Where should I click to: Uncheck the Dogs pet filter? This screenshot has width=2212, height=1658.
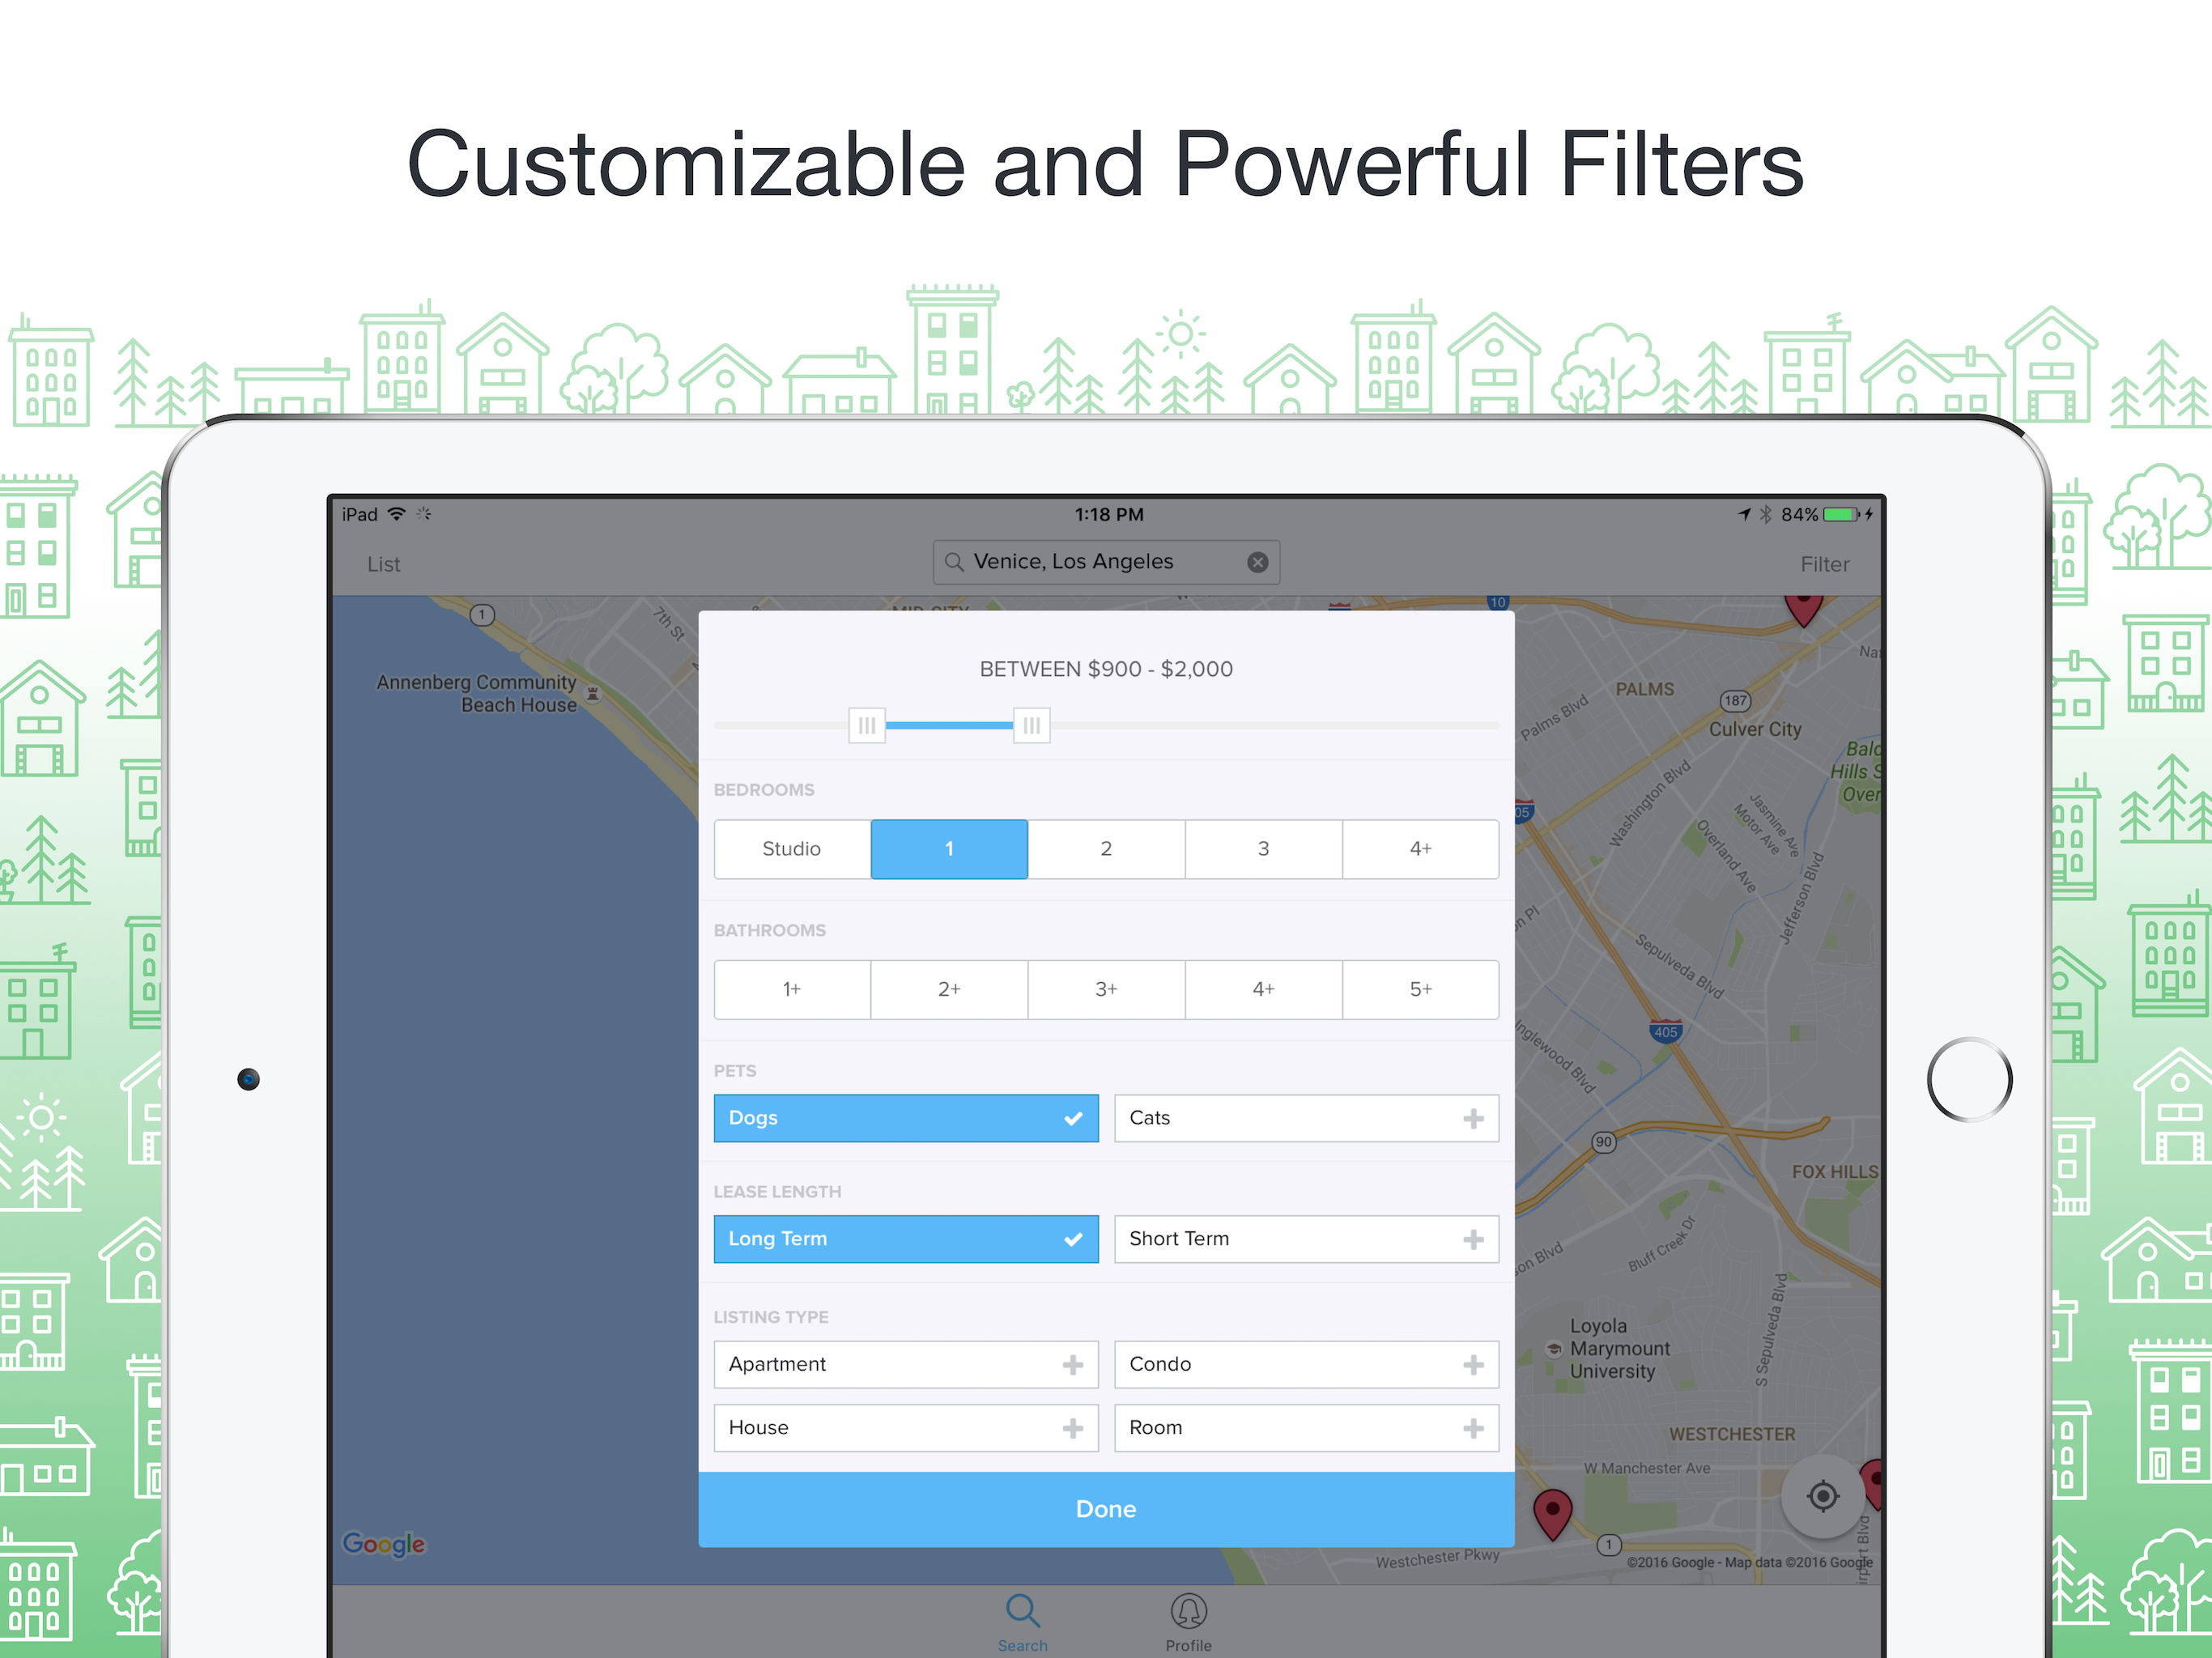pos(906,1118)
